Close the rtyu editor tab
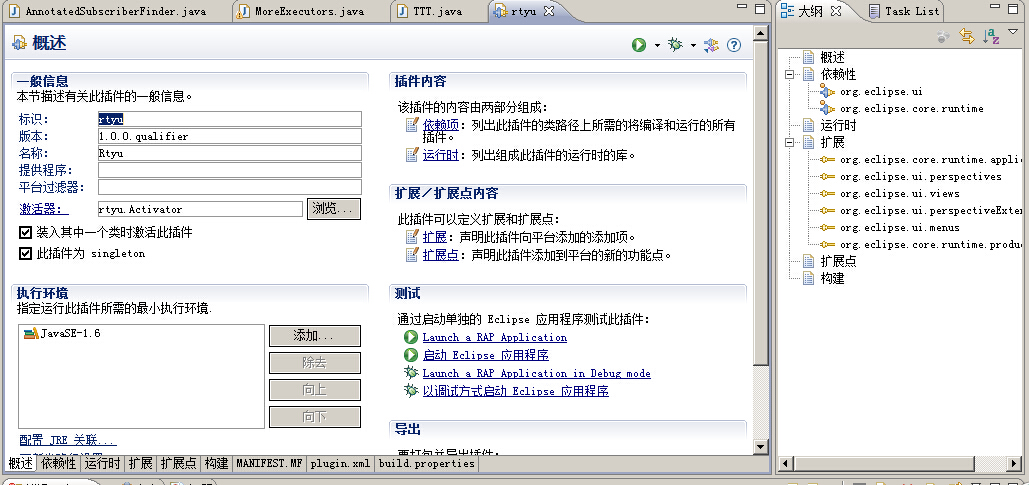Screen dimensions: 1029x485 click(549, 11)
